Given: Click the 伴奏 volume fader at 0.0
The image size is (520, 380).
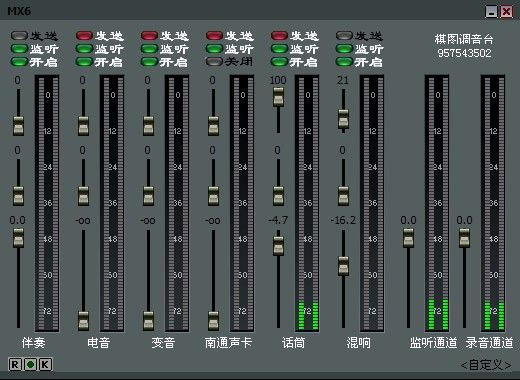Looking at the screenshot, I should [18, 238].
